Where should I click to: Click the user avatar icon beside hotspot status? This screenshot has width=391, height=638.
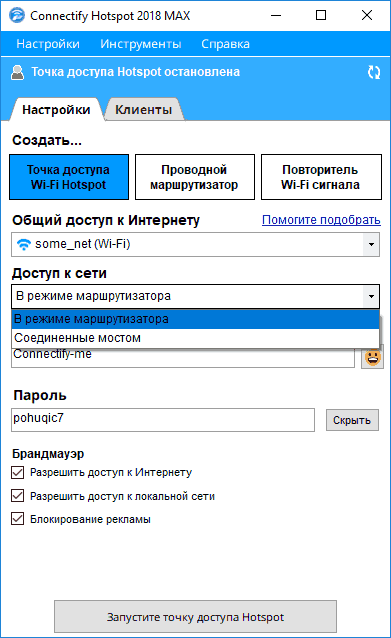pyautogui.click(x=17, y=72)
